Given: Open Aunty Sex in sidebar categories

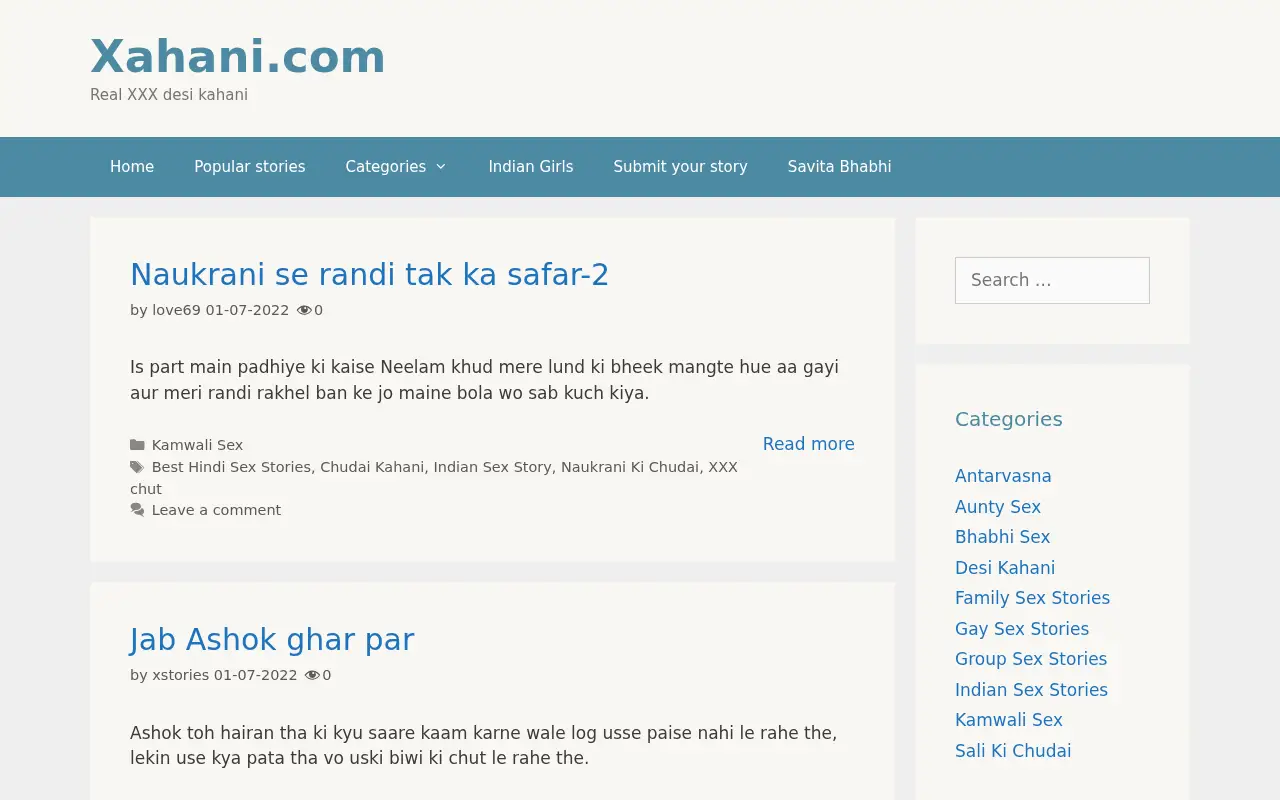Looking at the screenshot, I should 998,507.
